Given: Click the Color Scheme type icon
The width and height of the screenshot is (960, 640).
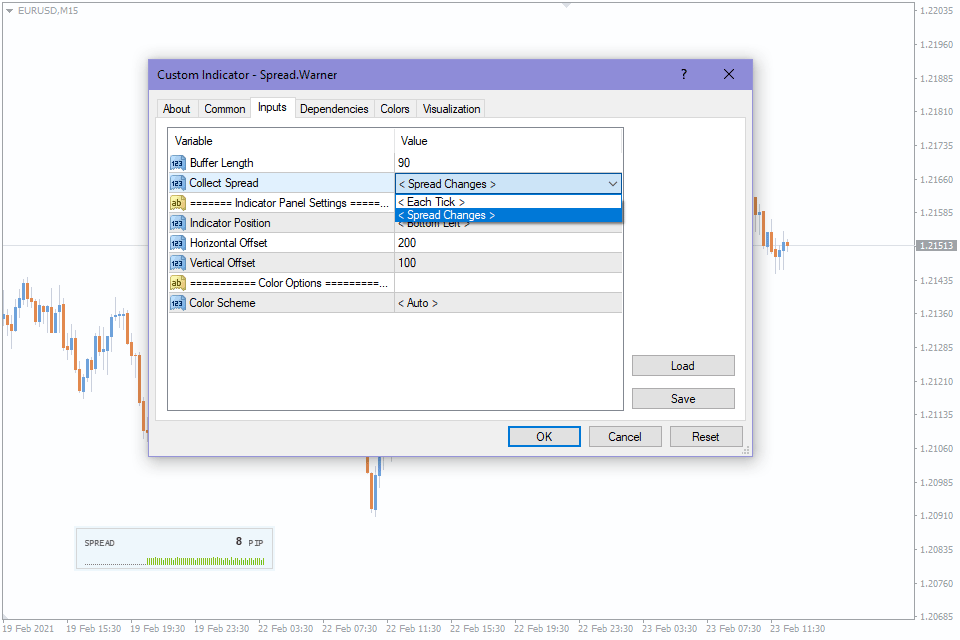Looking at the screenshot, I should [178, 303].
